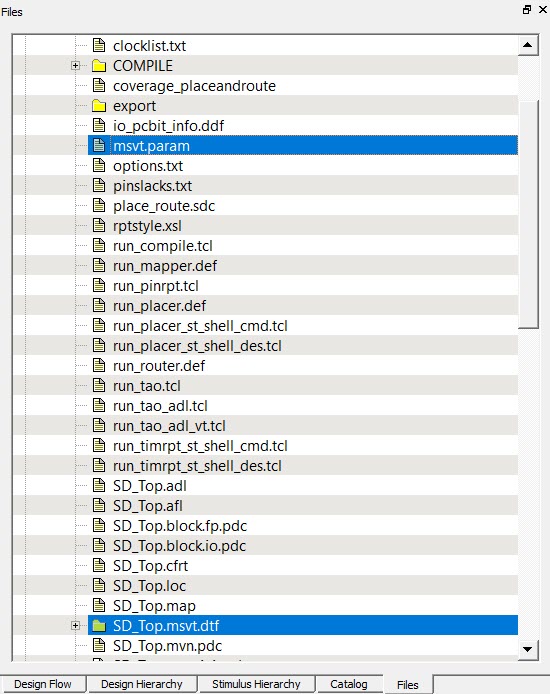Click the scroll up arrow button
The image size is (550, 694).
pos(528,45)
